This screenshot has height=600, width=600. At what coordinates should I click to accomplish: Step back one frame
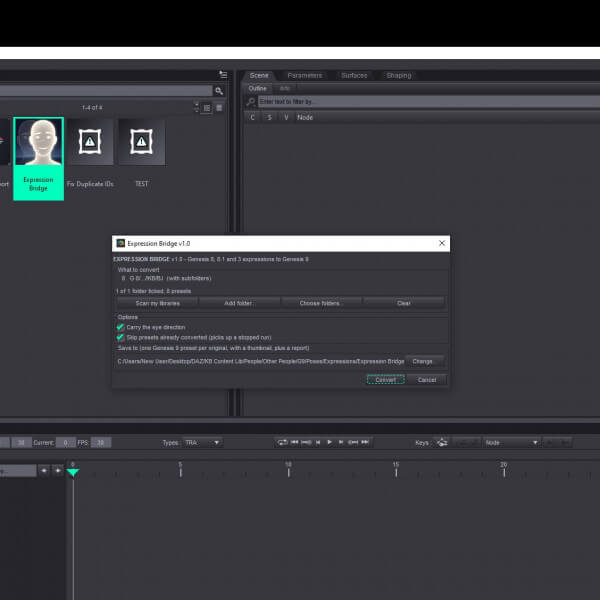pos(318,442)
